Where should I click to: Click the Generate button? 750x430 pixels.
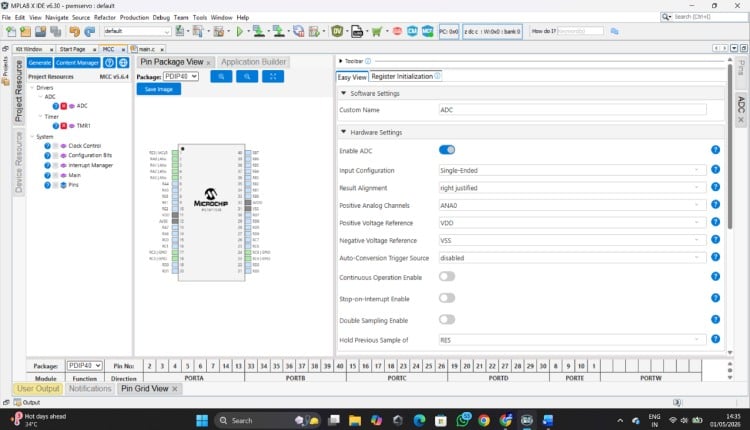(x=40, y=63)
